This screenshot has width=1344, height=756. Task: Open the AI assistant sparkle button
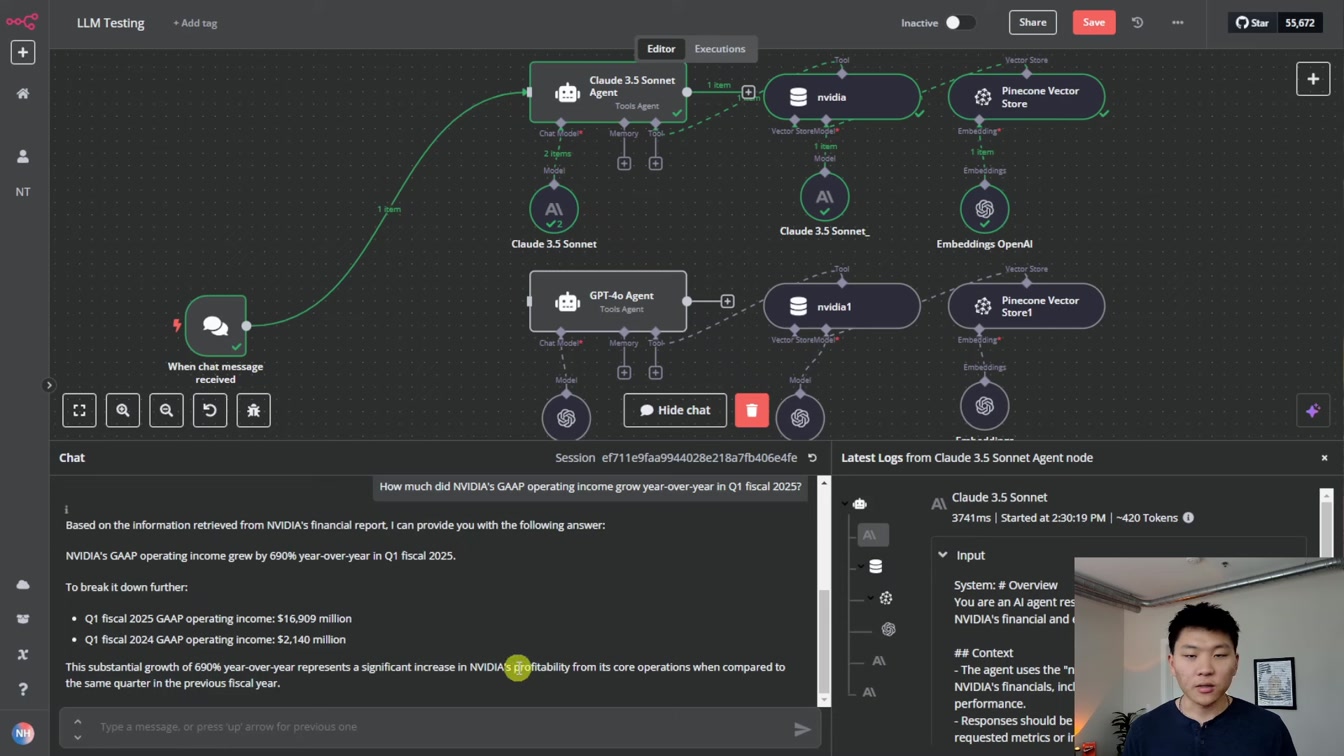[x=1313, y=410]
